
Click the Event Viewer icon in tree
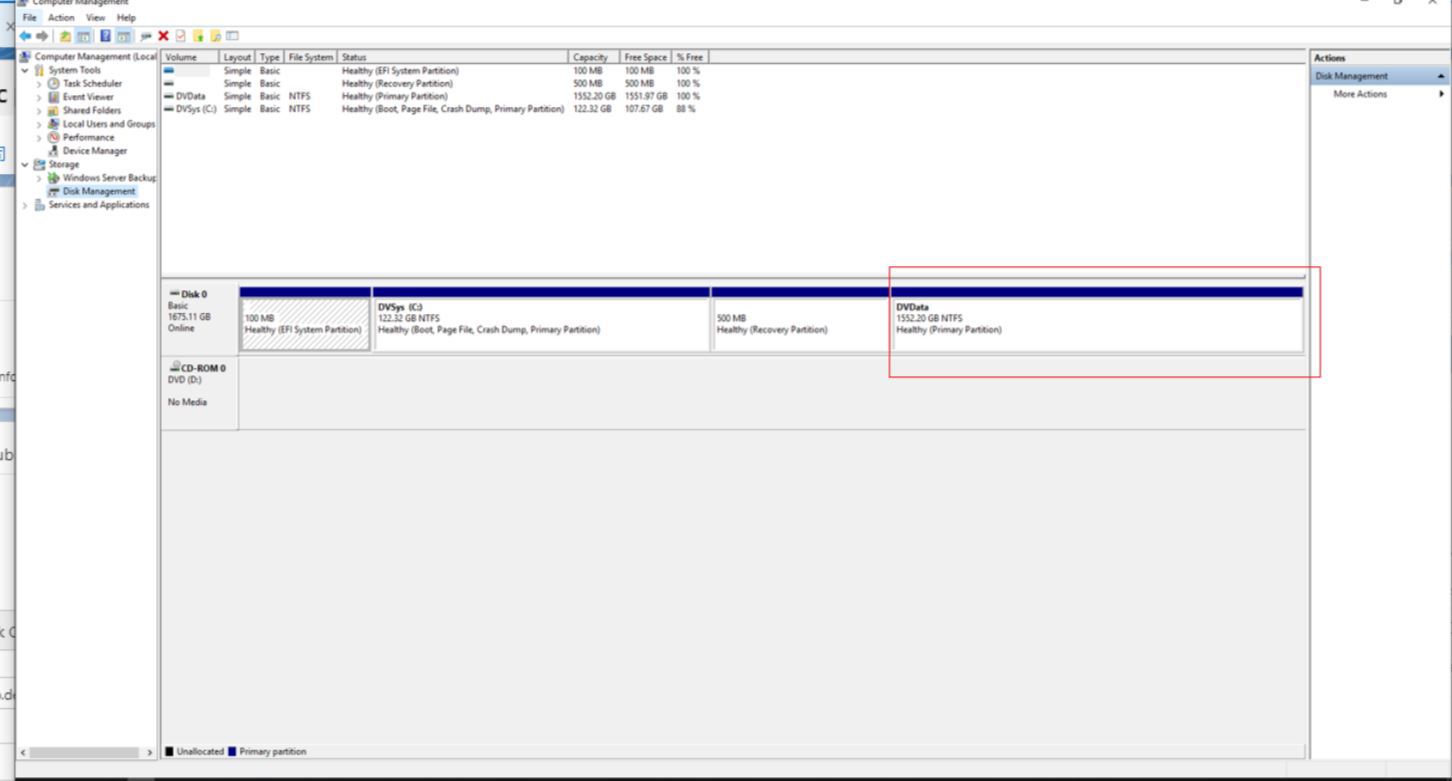point(54,97)
